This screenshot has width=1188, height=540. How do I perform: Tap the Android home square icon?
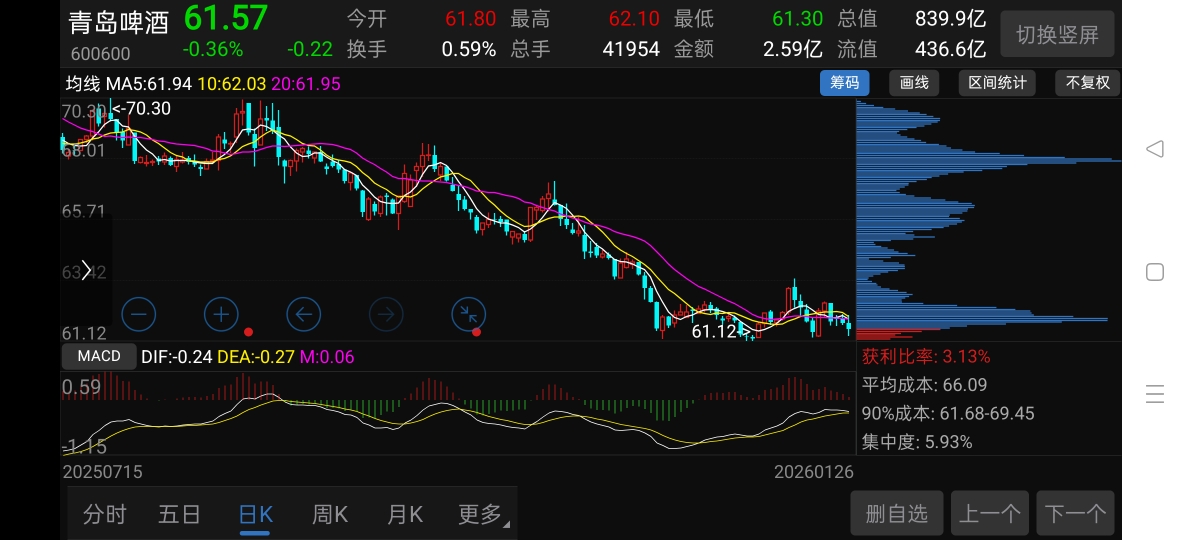pos(1155,272)
